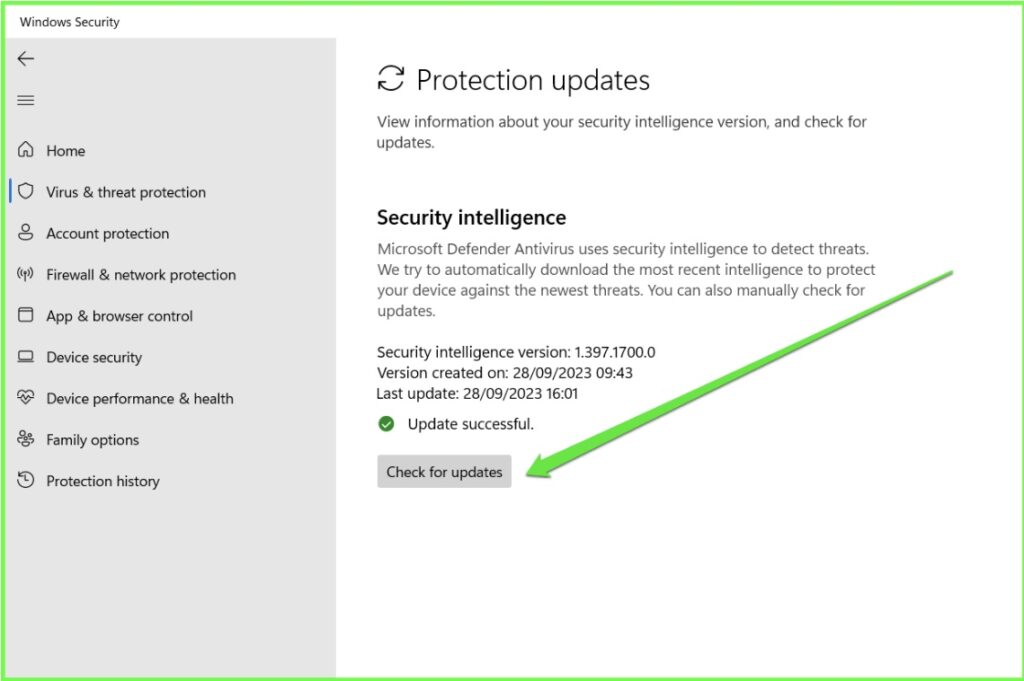This screenshot has height=681, width=1024.
Task: Click the green Update successful checkmark
Action: (x=386, y=423)
